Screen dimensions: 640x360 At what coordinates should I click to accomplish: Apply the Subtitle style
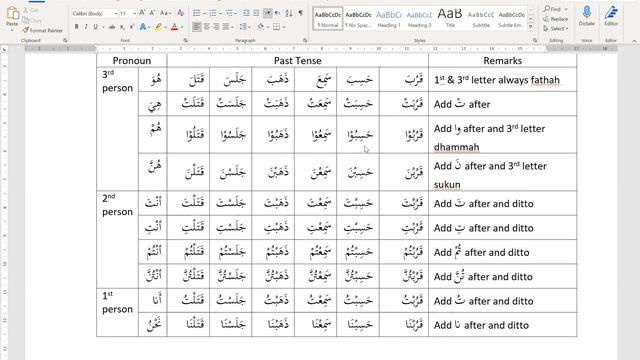481,18
